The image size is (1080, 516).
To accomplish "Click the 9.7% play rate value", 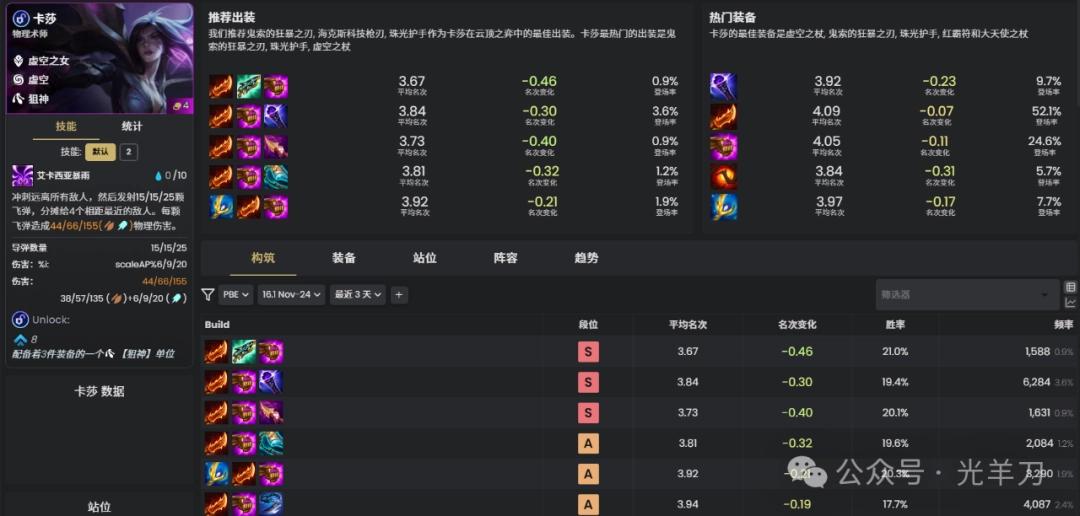I will pyautogui.click(x=1048, y=81).
